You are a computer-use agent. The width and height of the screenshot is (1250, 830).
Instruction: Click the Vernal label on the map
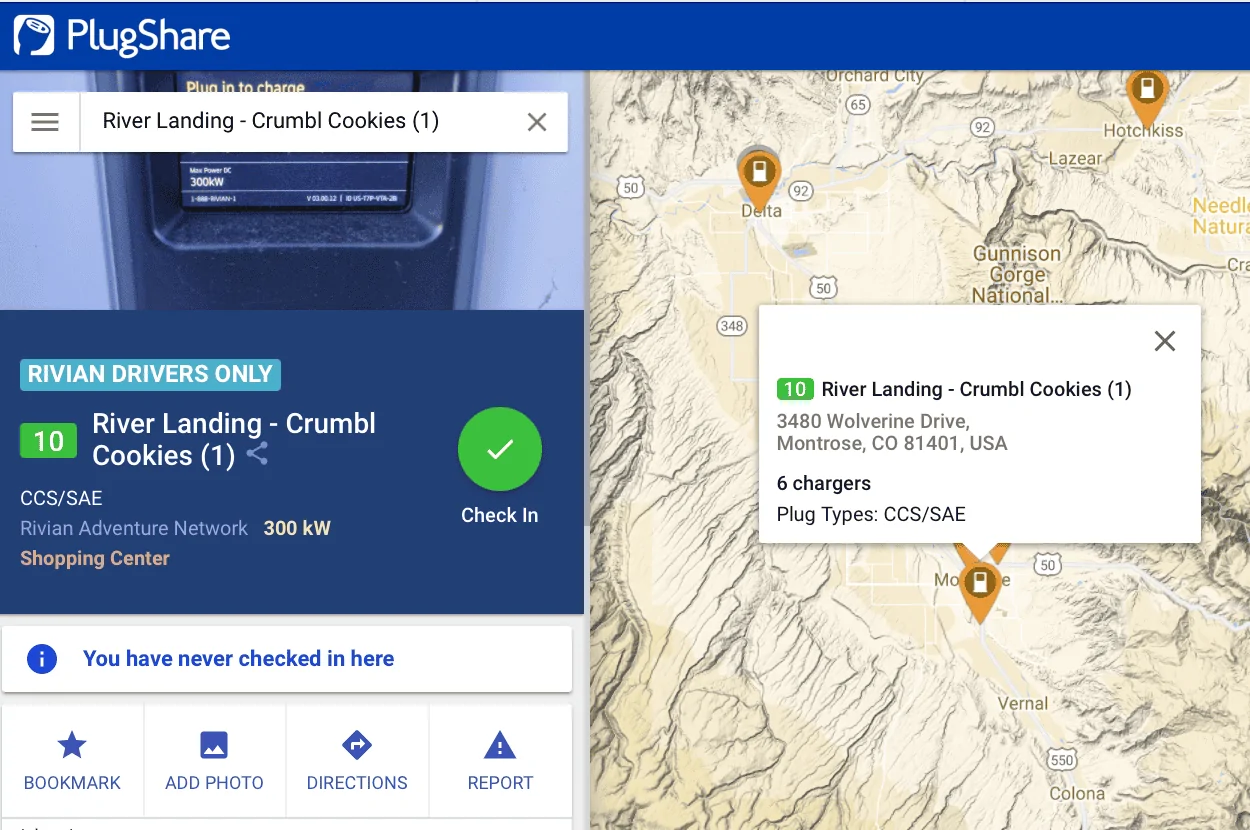[1023, 703]
